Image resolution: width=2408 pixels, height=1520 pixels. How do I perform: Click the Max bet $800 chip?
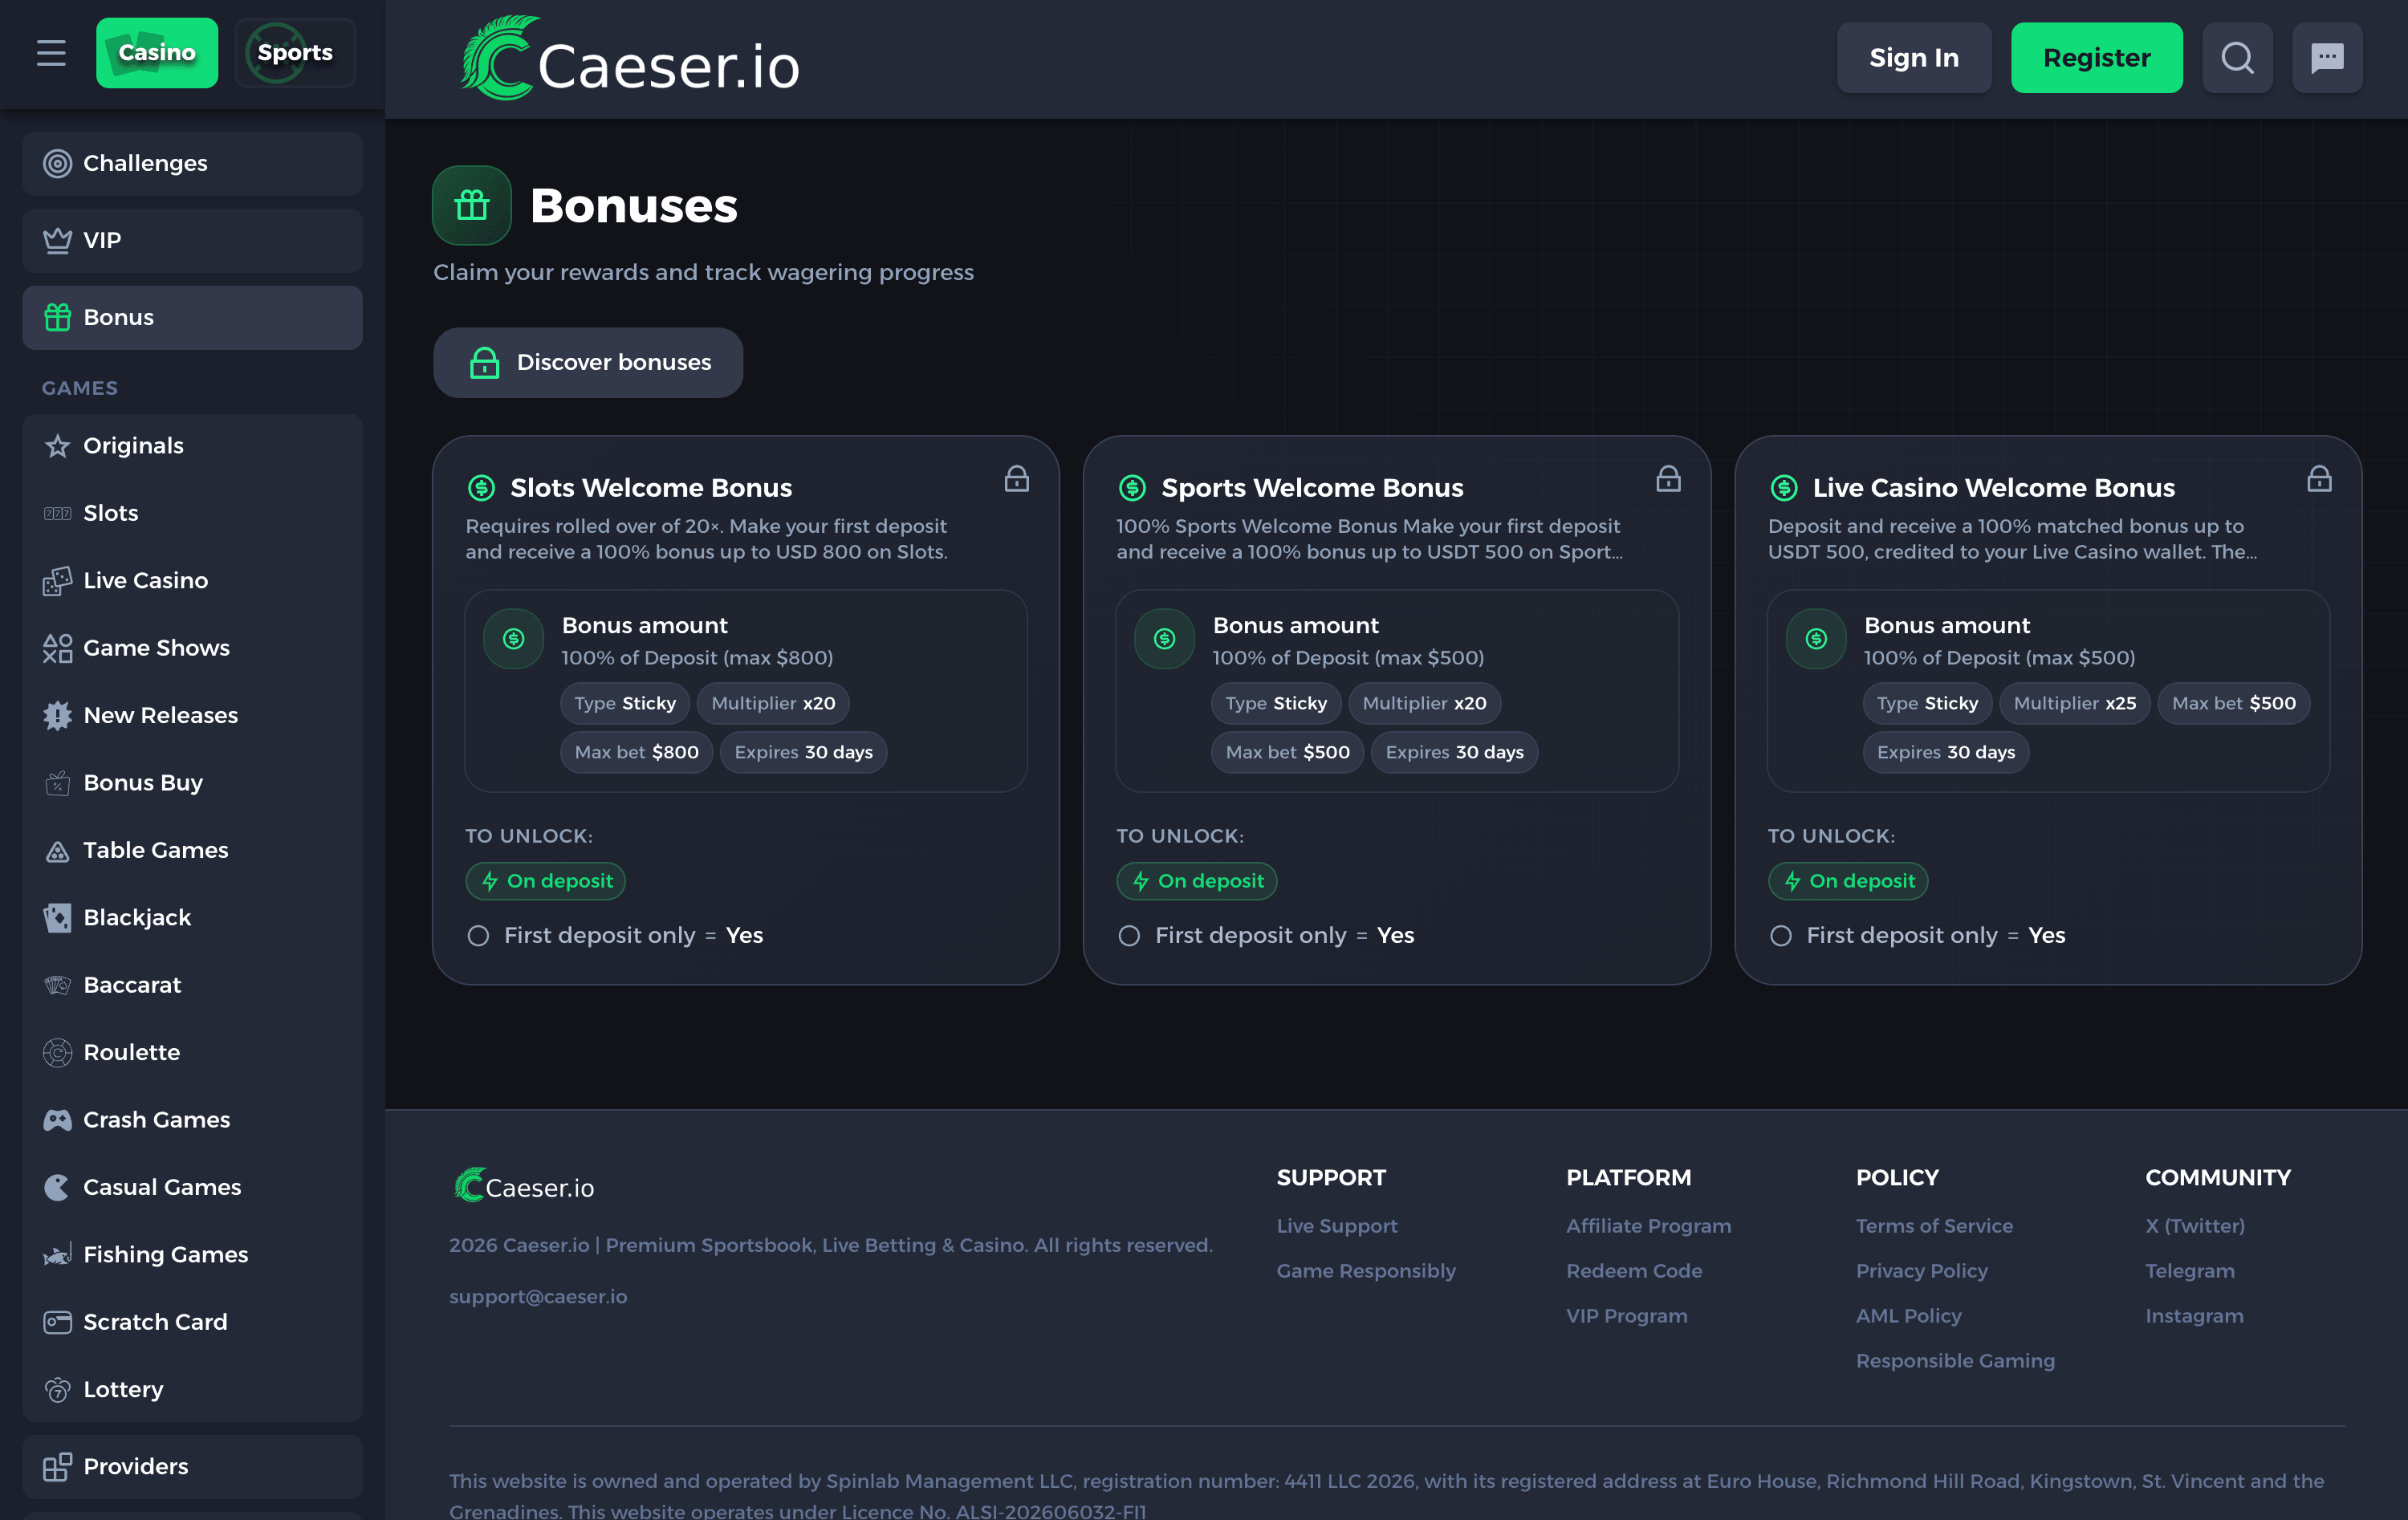[636, 753]
